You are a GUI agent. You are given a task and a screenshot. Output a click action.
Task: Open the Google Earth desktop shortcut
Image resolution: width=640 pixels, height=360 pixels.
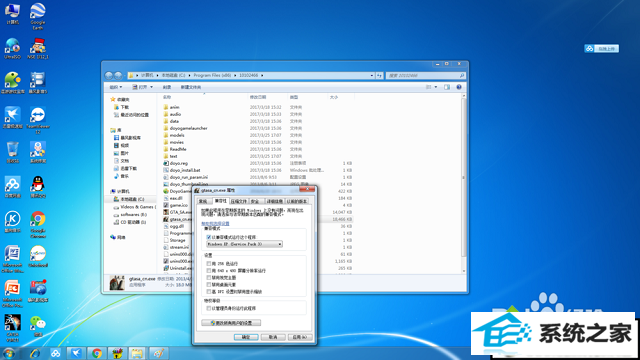[x=38, y=16]
